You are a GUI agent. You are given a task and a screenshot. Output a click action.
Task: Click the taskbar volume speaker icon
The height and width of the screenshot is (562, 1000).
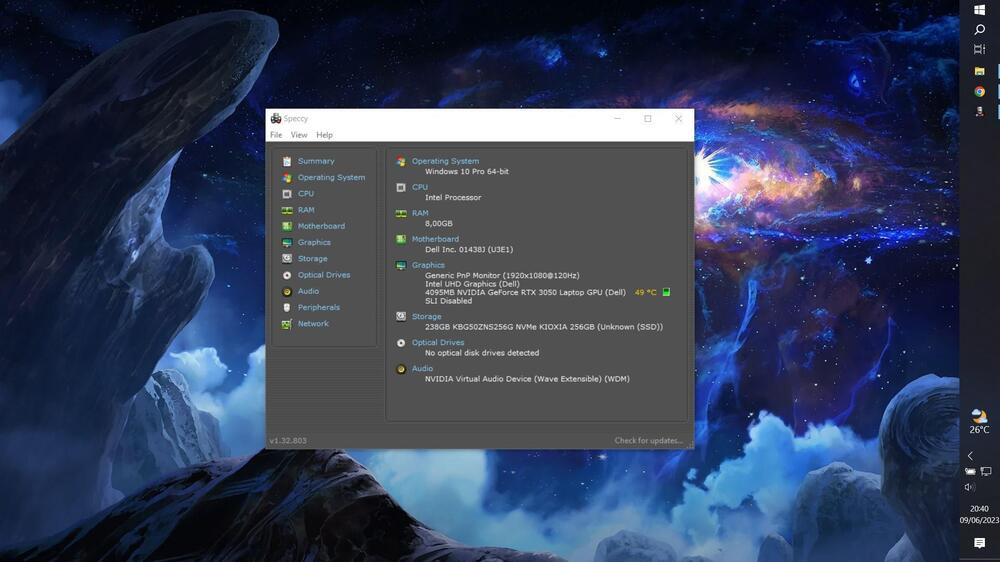point(969,487)
